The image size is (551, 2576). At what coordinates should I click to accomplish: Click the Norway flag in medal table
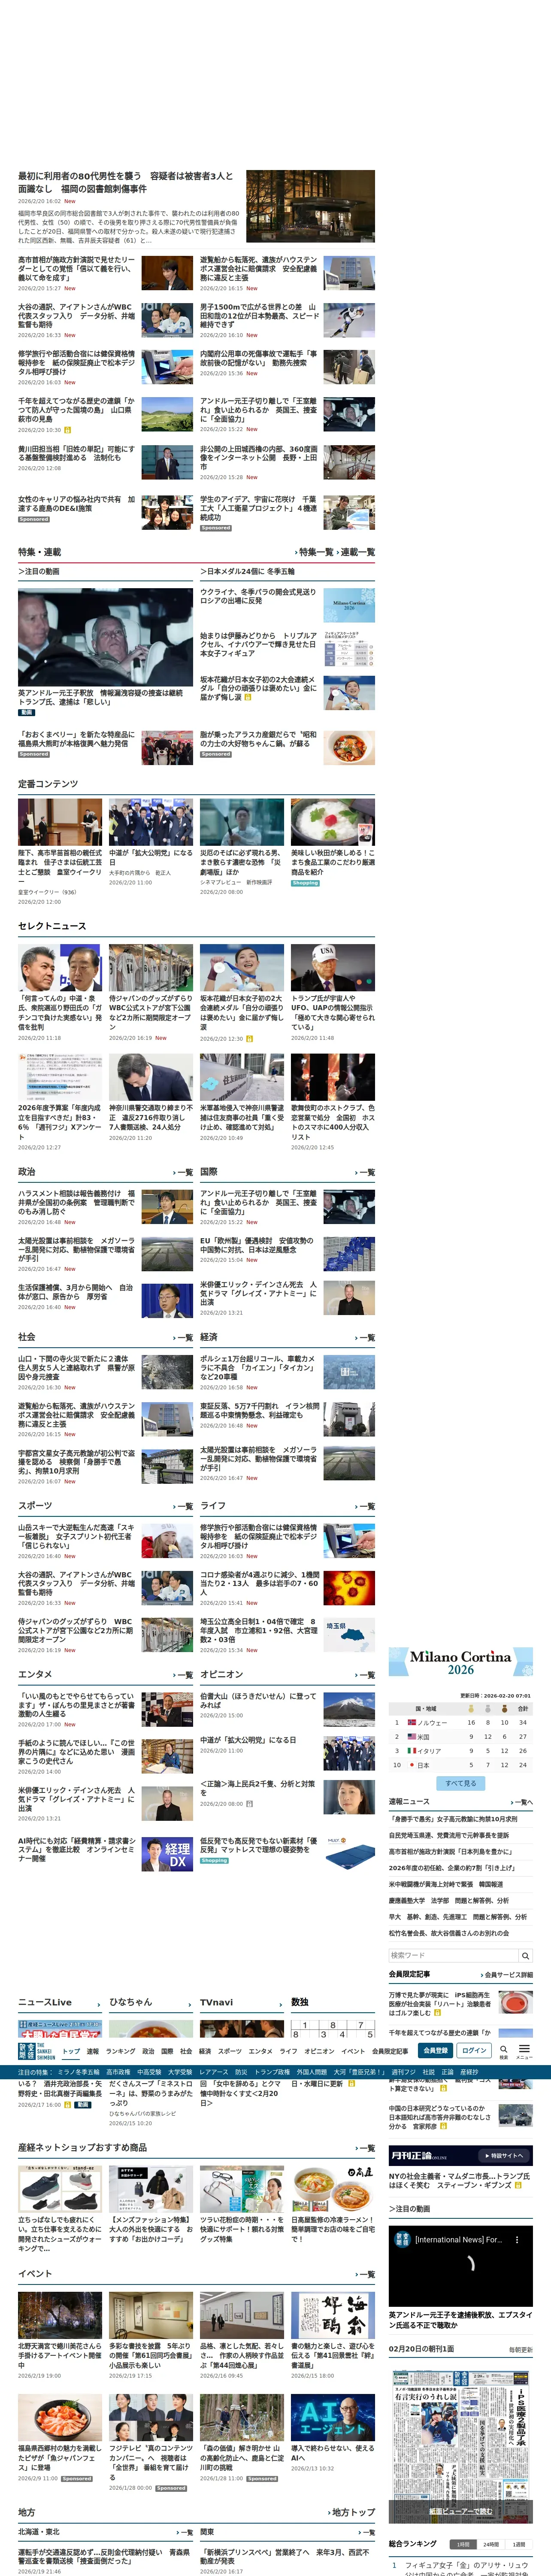[x=411, y=1722]
